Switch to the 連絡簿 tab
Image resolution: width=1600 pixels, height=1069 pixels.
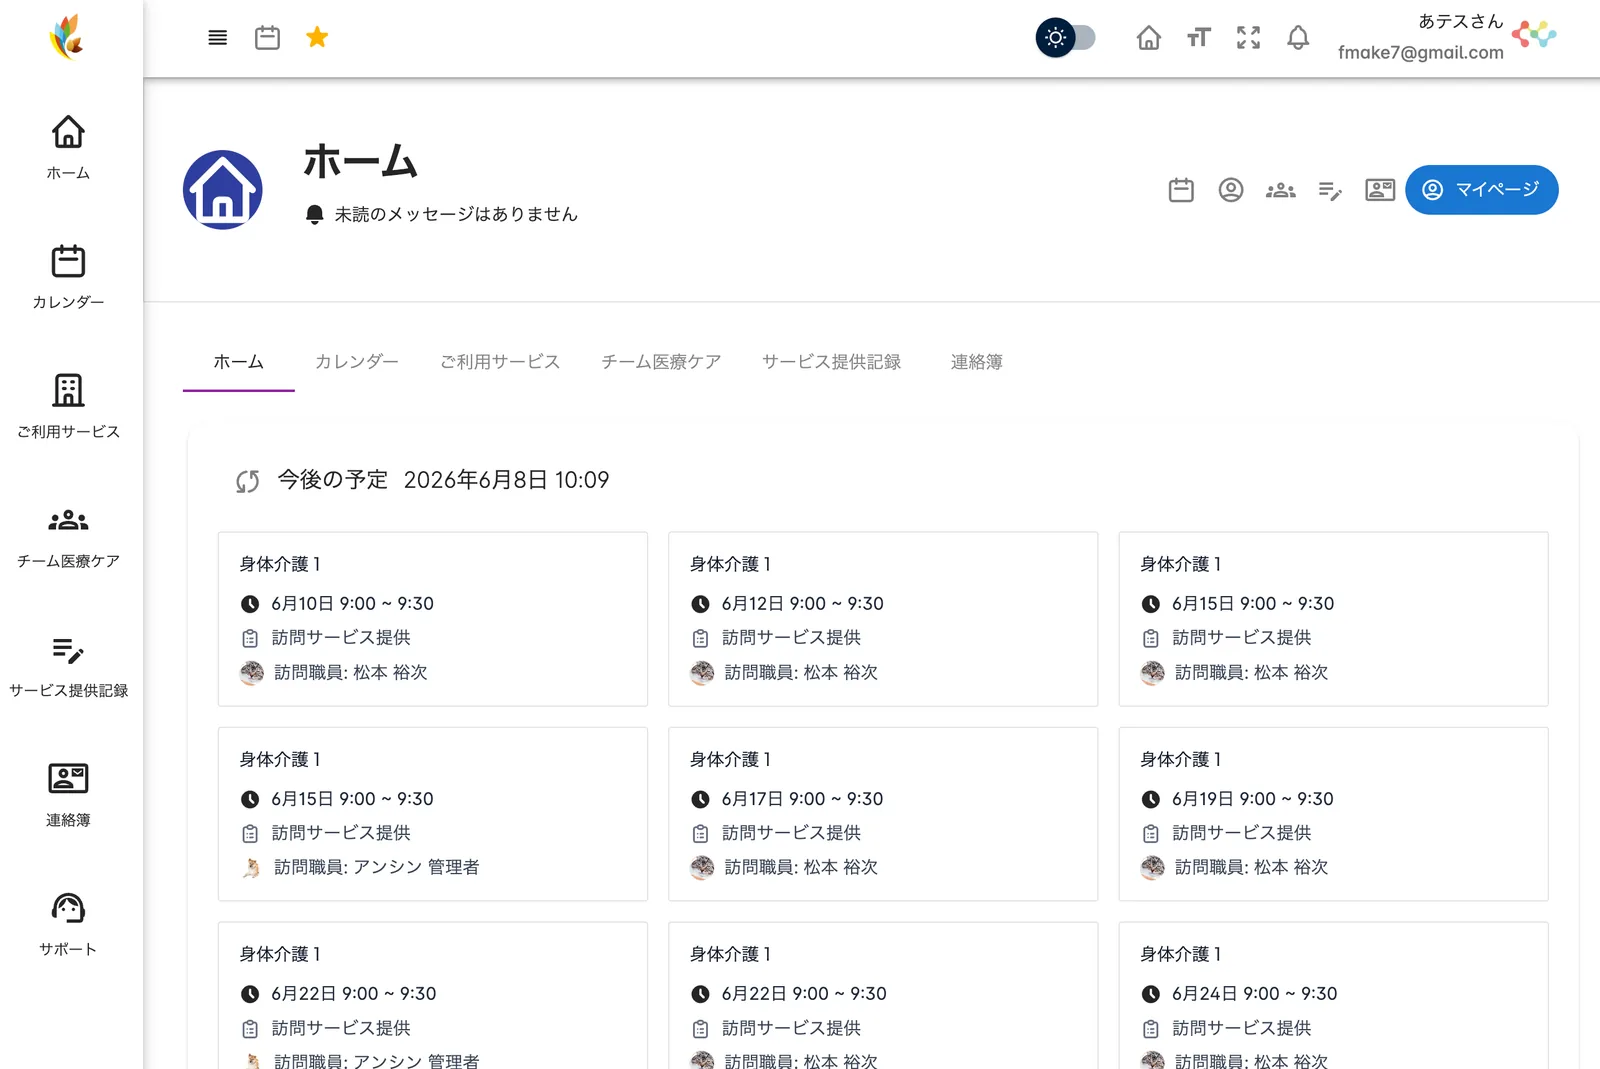[977, 362]
